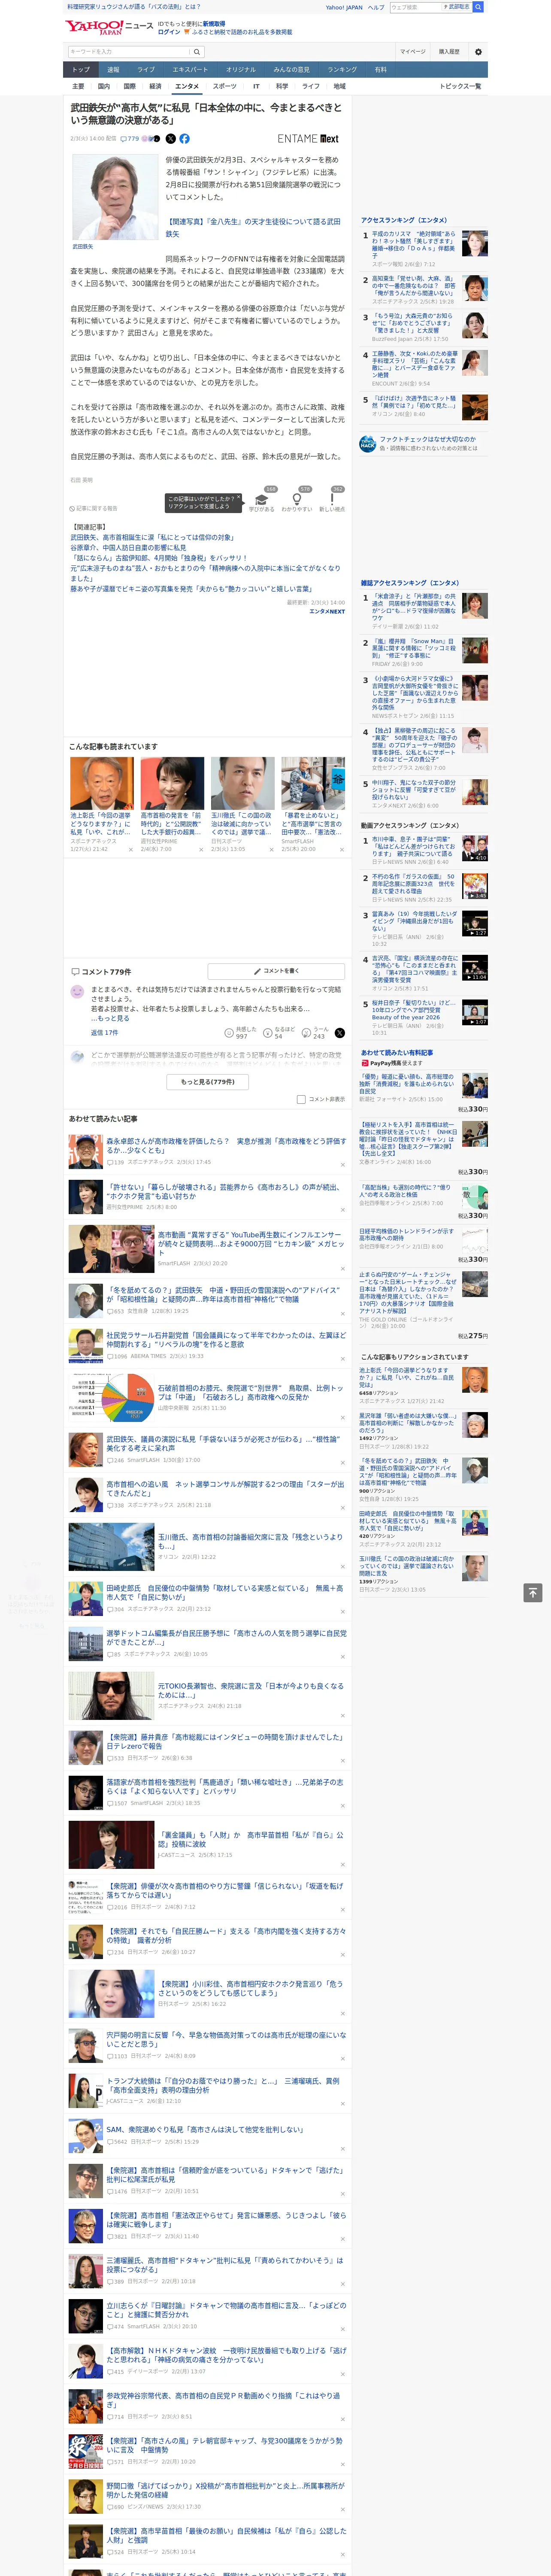
Task: Open related link 谷原章介、中国人訪日自粛の影響
Action: [x=128, y=547]
